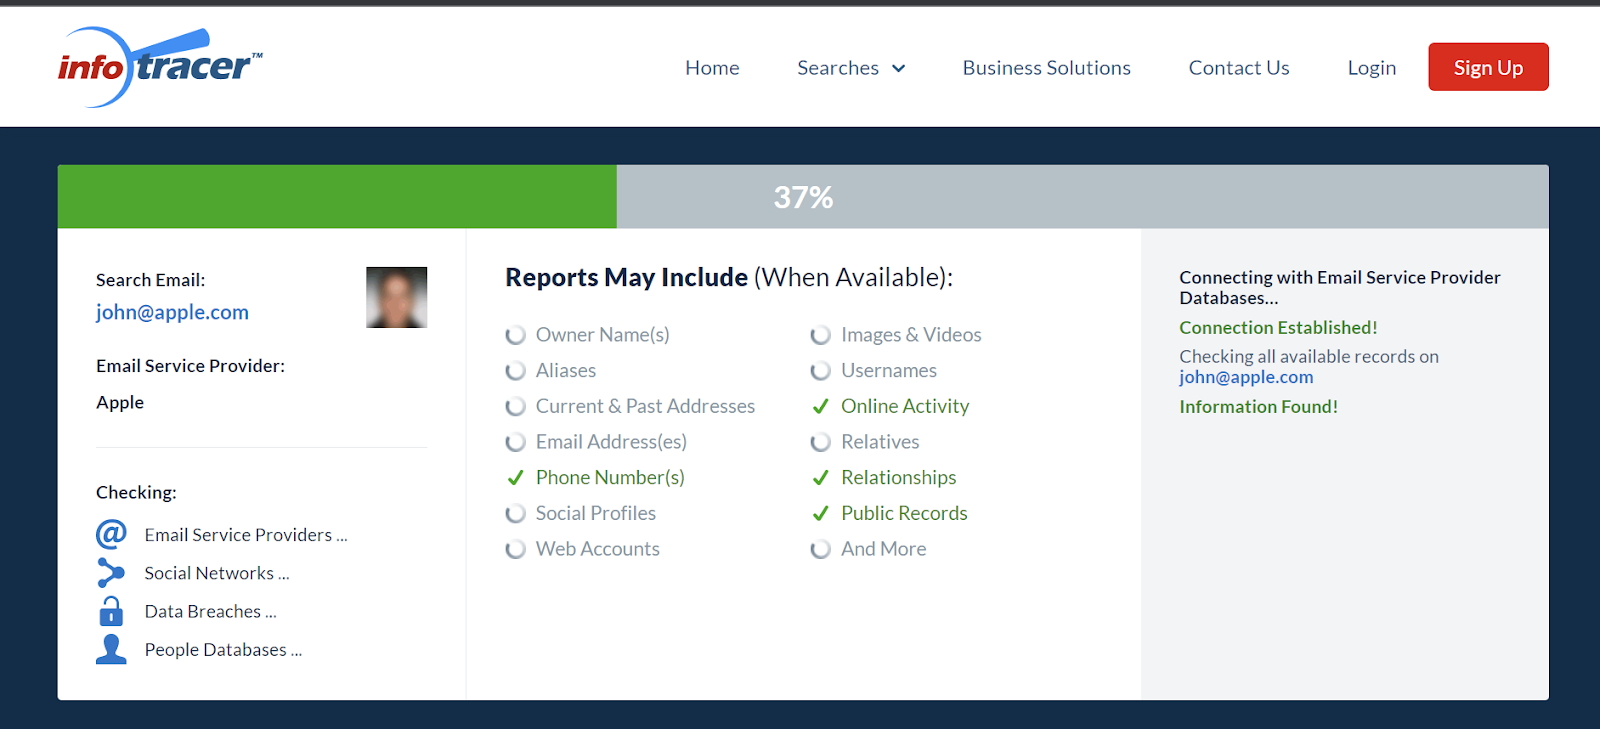Viewport: 1600px width, 729px height.
Task: Click the green checkmark beside Relationships
Action: click(x=820, y=478)
